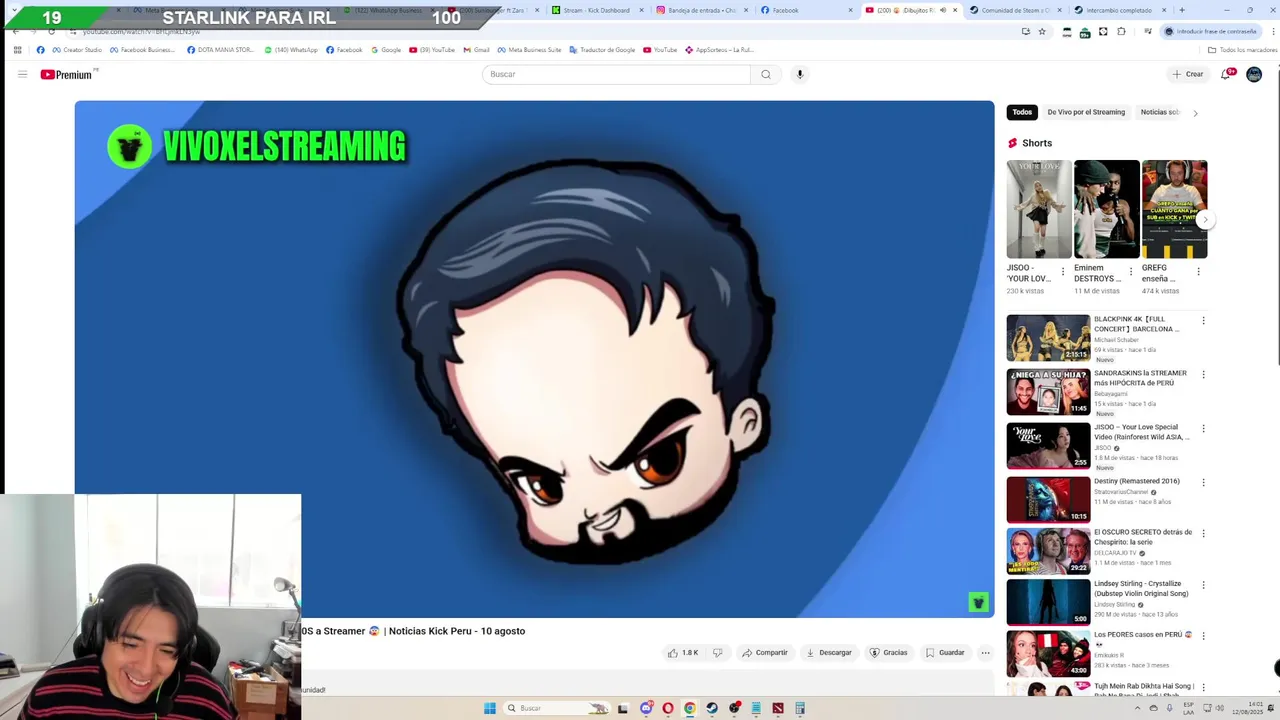The image size is (1280, 720).
Task: Open Meta Business Suite bookmark
Action: (530, 50)
